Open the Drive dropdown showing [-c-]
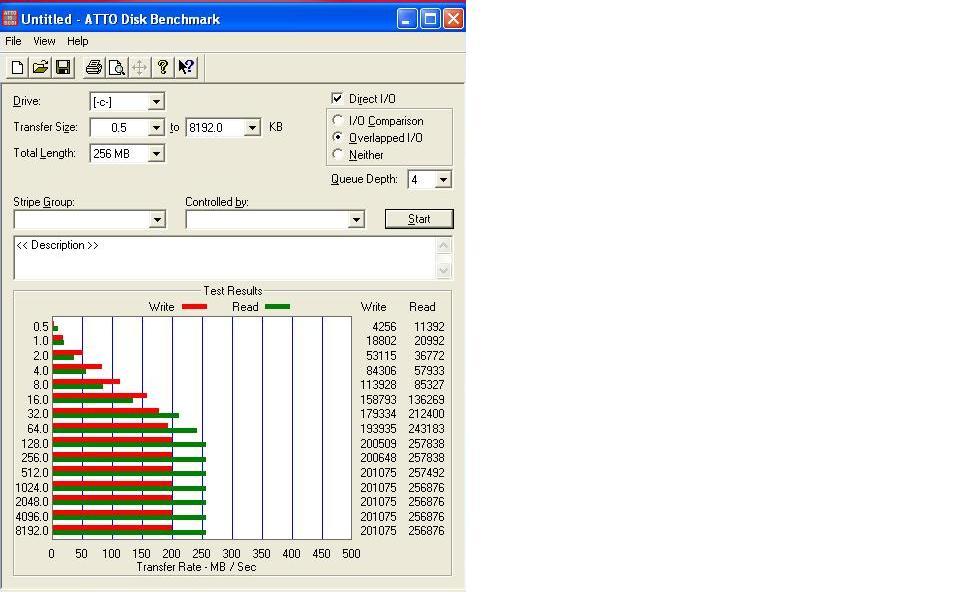The image size is (960, 600). [156, 102]
